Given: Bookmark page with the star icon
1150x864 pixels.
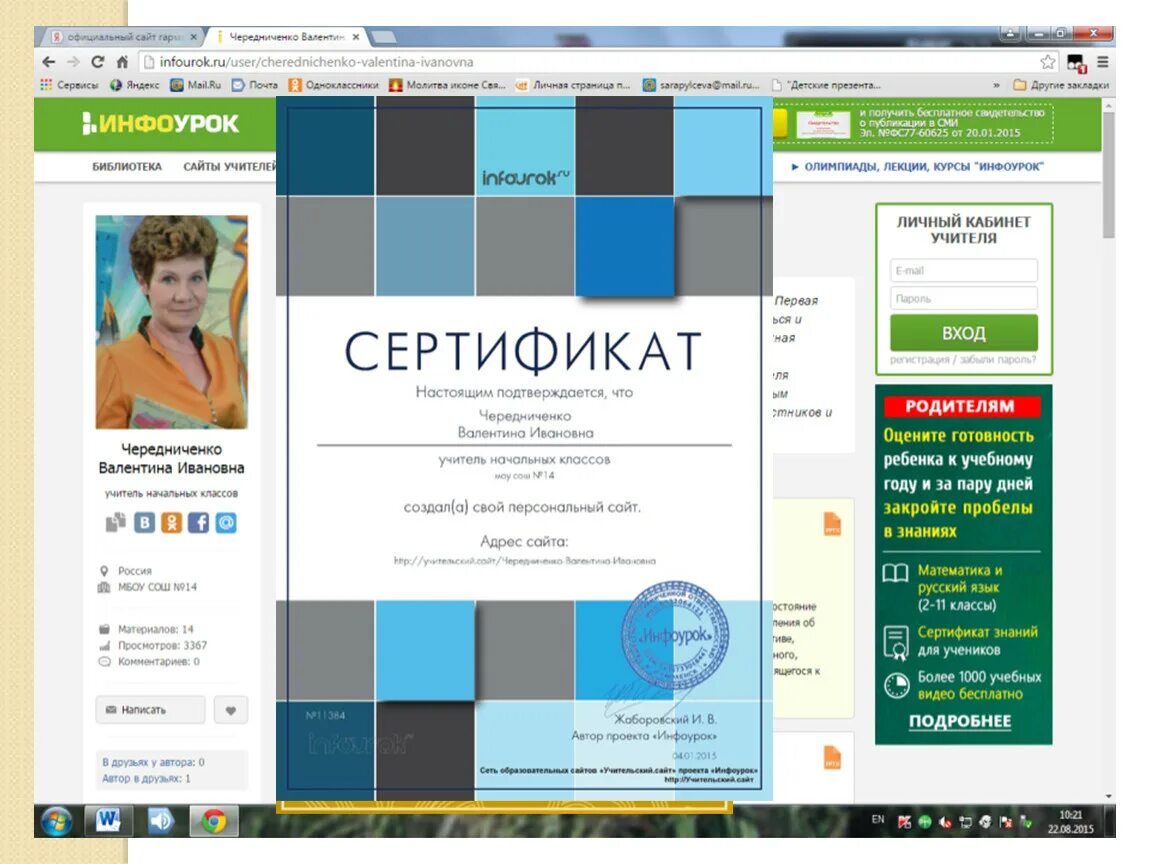Looking at the screenshot, I should point(1048,62).
